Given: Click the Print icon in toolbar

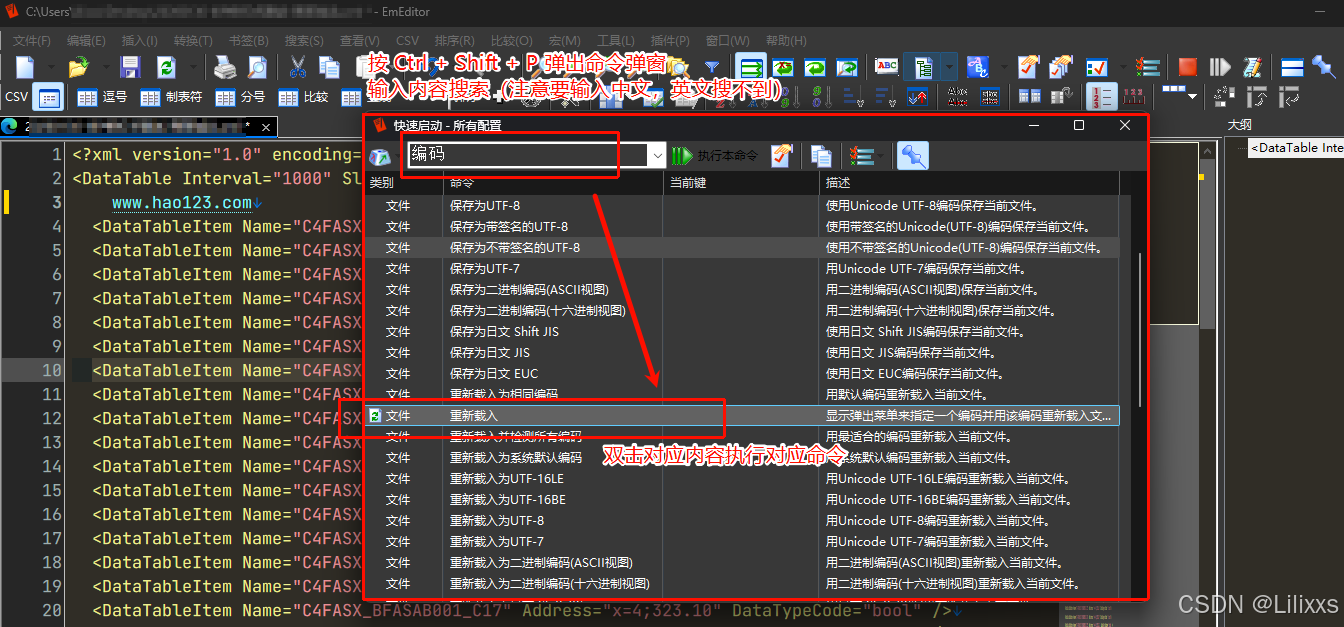Looking at the screenshot, I should point(224,68).
